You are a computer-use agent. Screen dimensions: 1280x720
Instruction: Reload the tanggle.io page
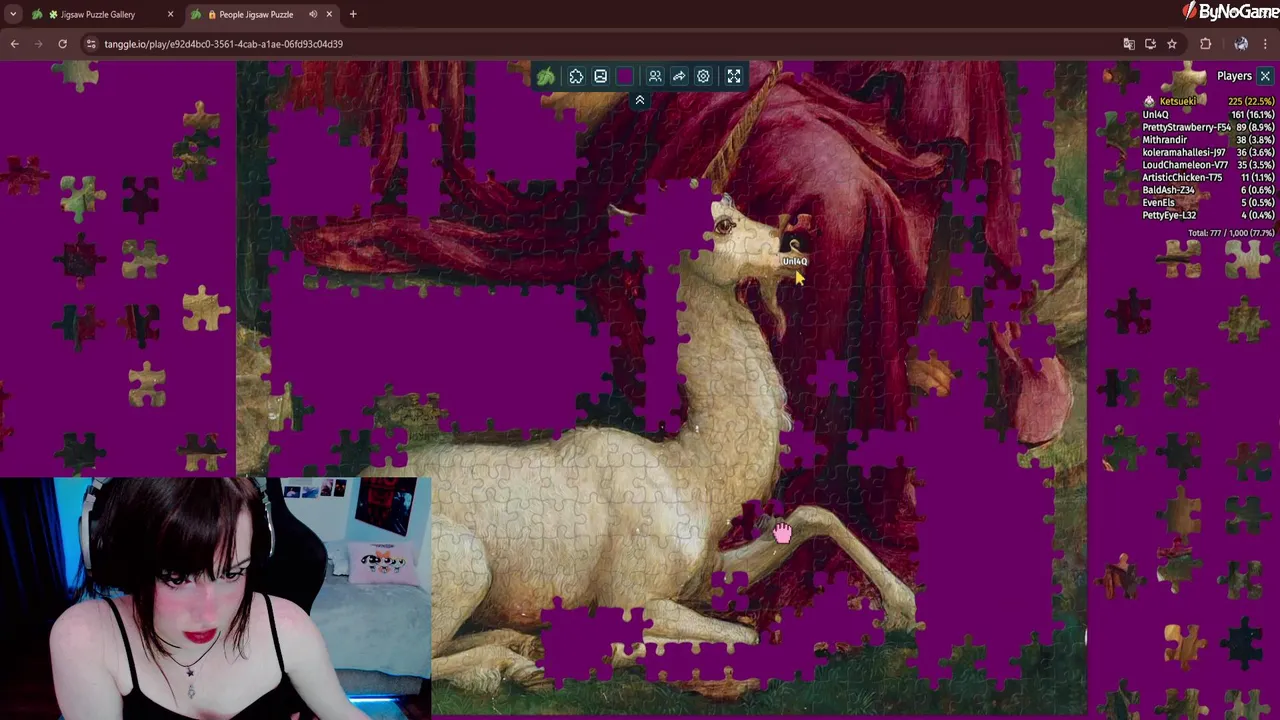coord(62,44)
